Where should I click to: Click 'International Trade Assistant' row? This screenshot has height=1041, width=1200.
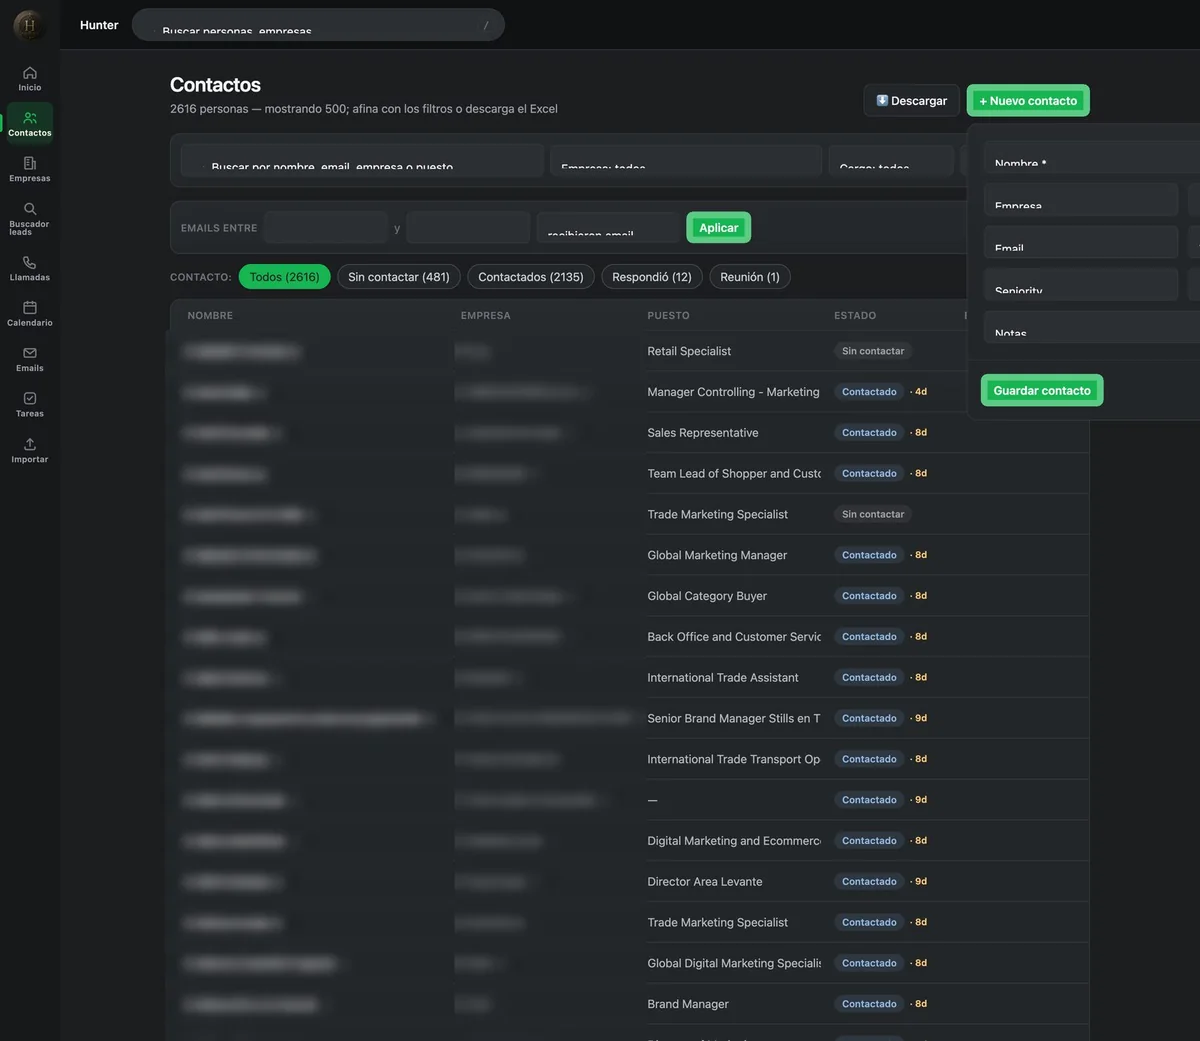tap(629, 678)
